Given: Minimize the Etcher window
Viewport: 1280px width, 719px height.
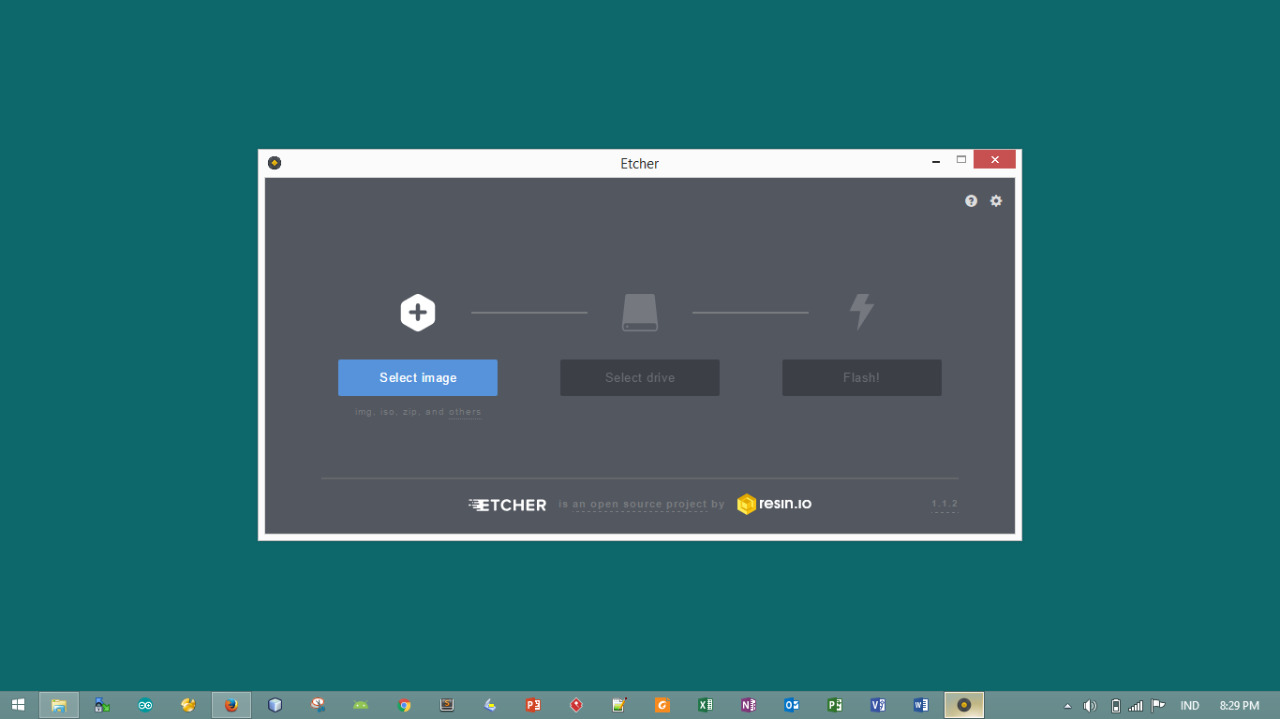Looking at the screenshot, I should click(936, 160).
